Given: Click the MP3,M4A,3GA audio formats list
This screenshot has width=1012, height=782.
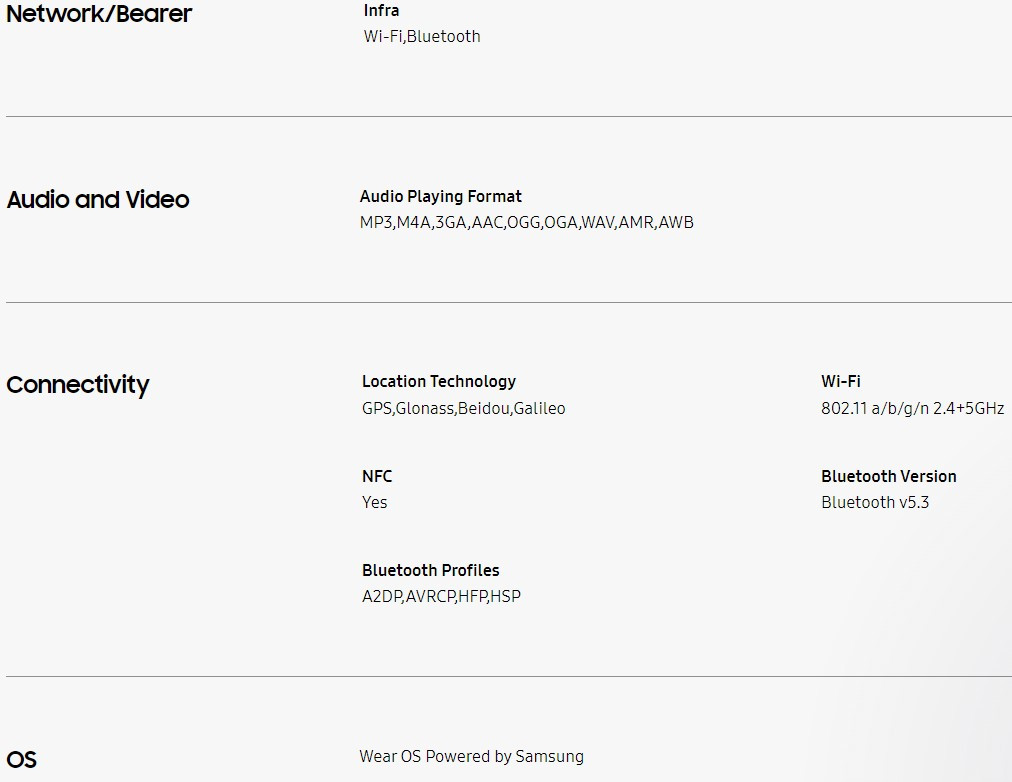Looking at the screenshot, I should [526, 223].
